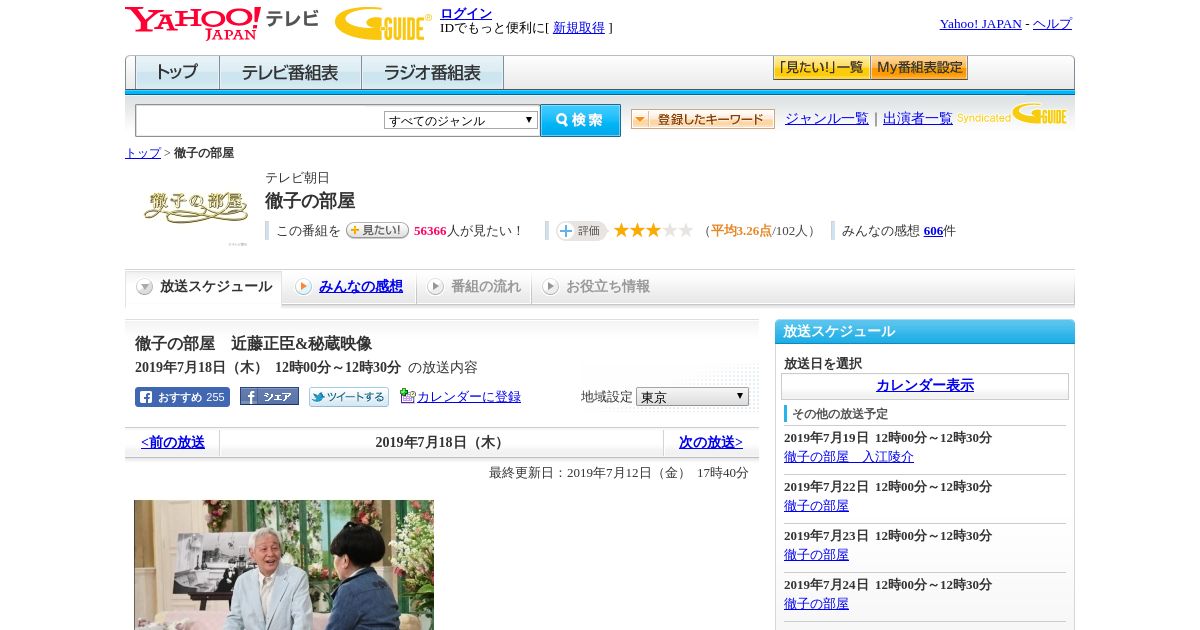Viewport: 1200px width, 630px height.
Task: Click the テレビ朝日 channel label
Action: (x=297, y=178)
